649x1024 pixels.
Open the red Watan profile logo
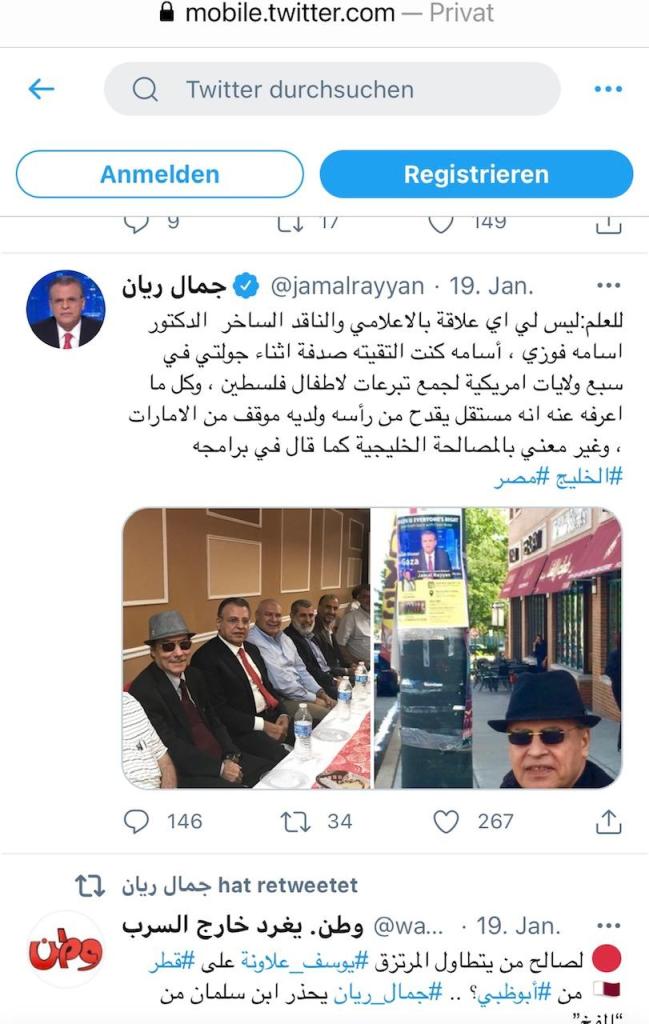click(x=65, y=950)
